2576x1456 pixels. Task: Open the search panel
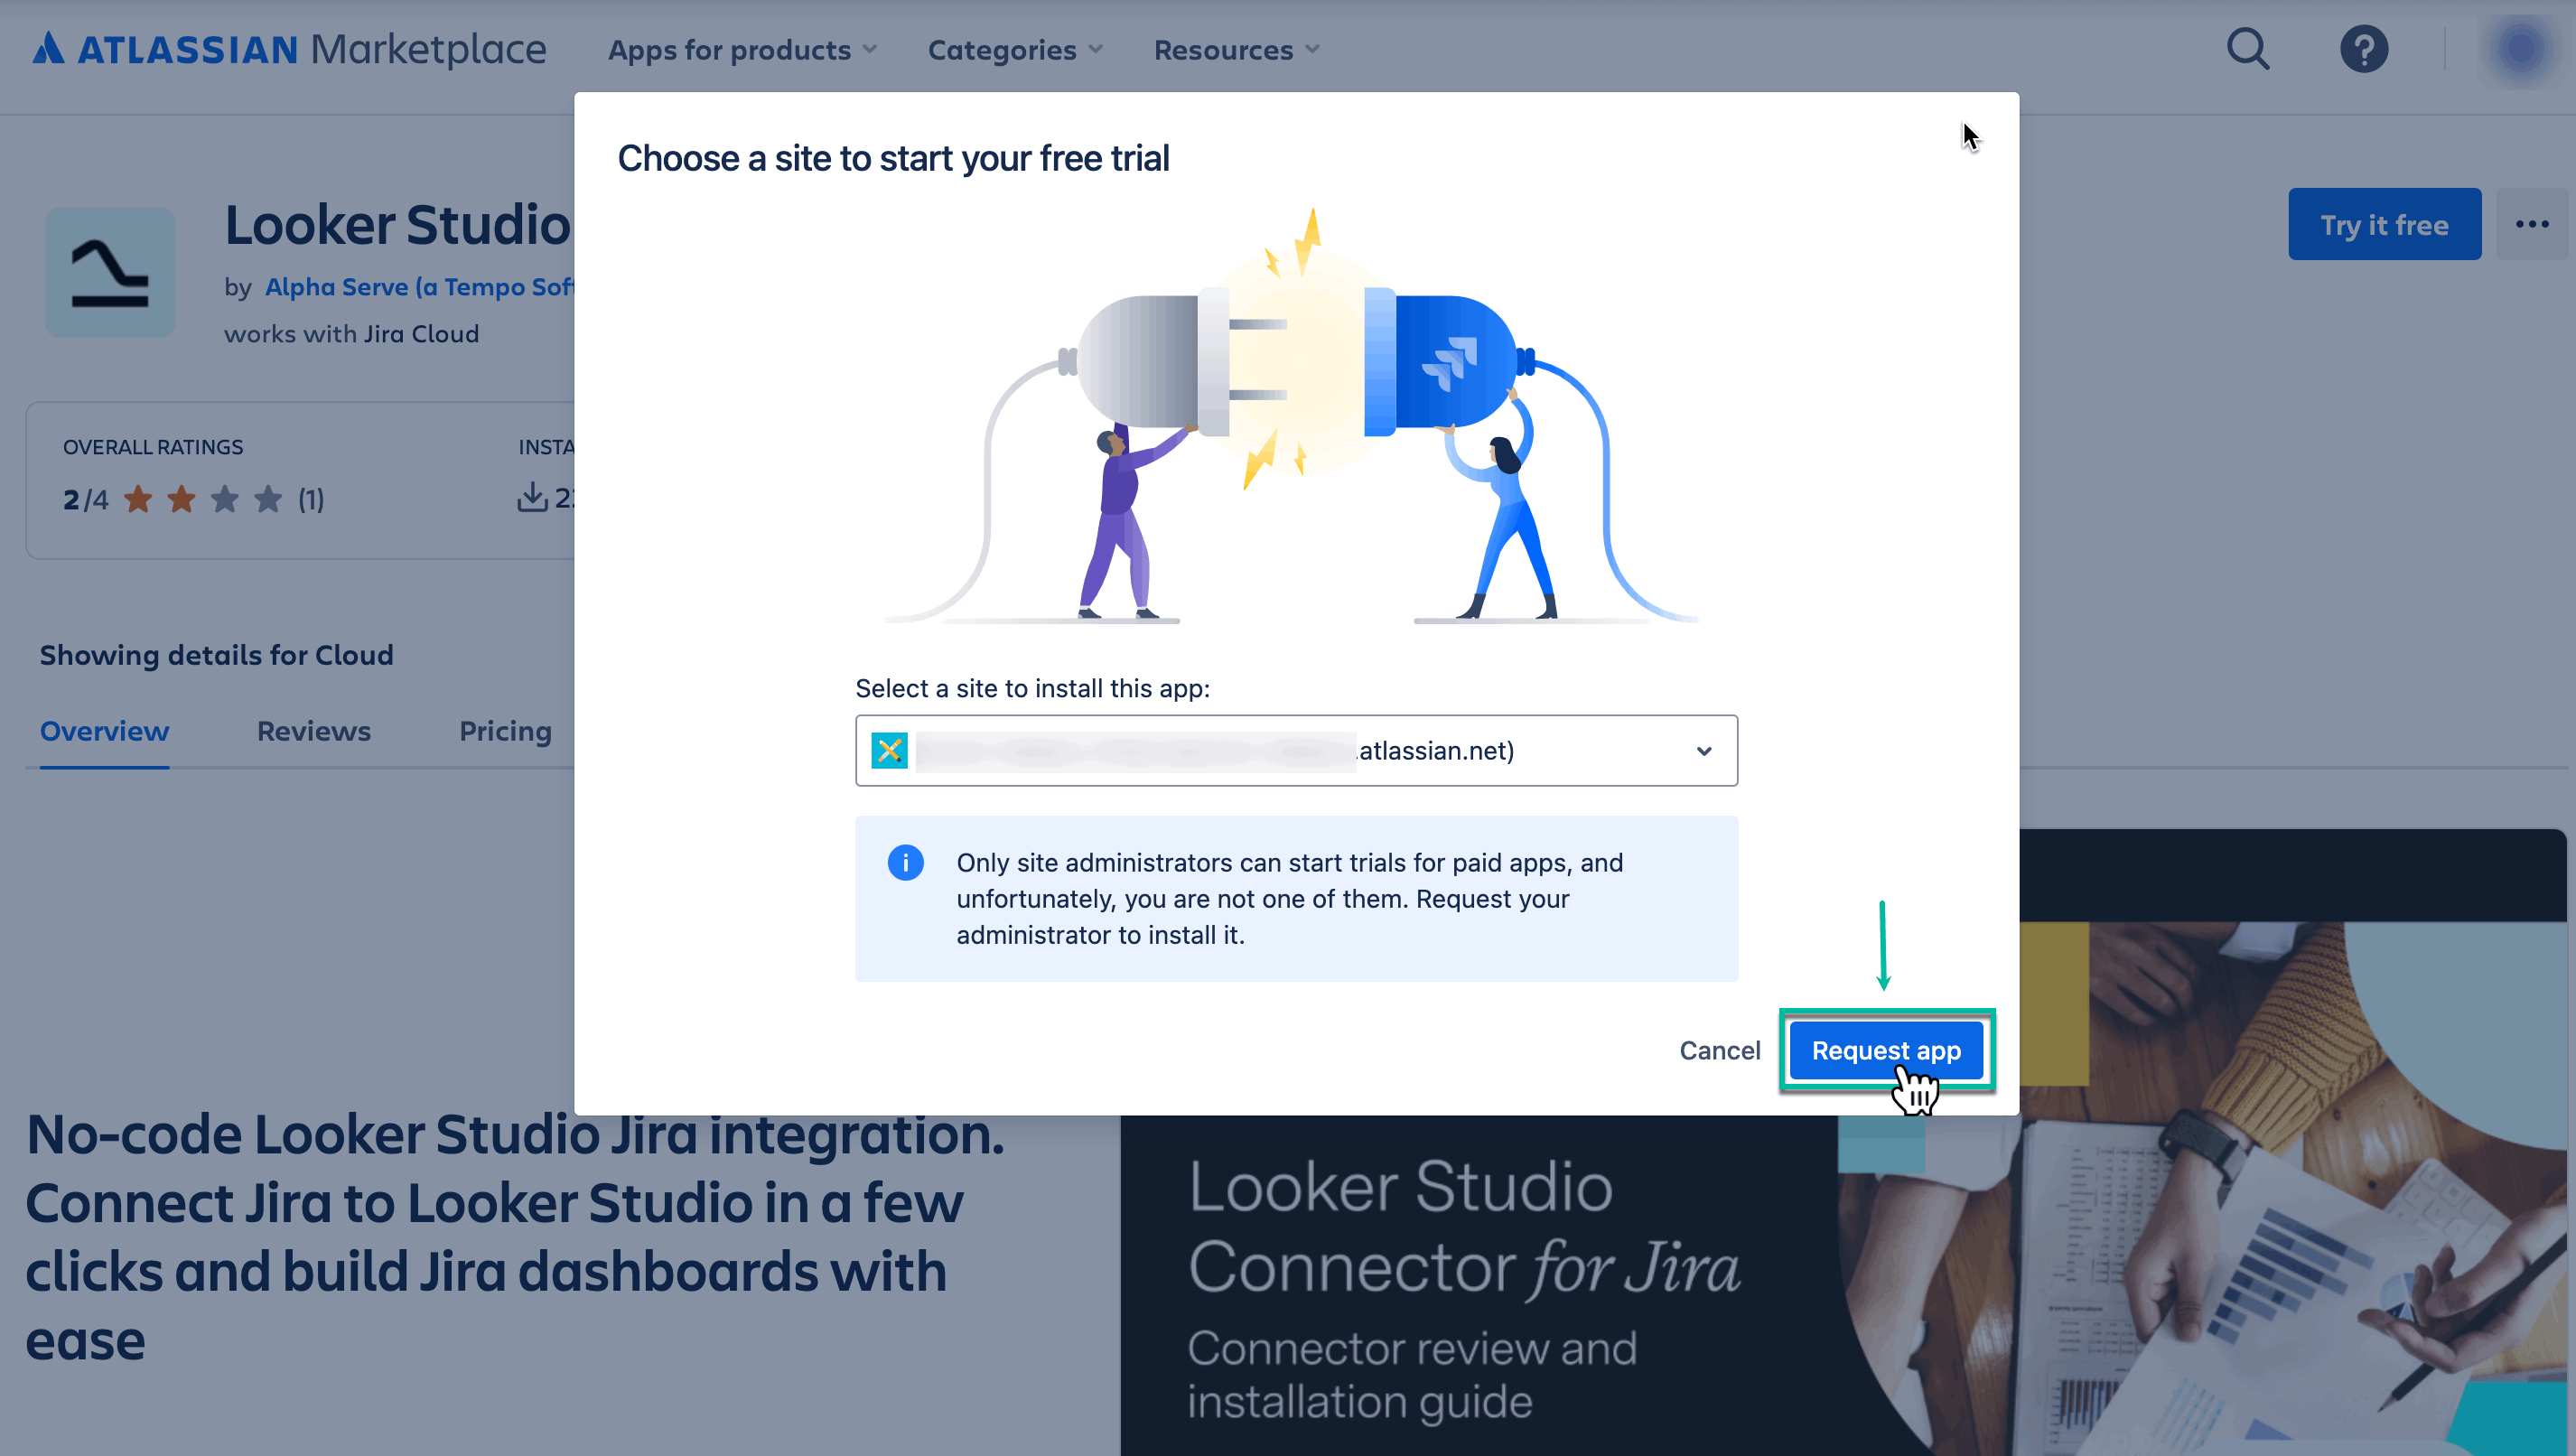[2247, 49]
